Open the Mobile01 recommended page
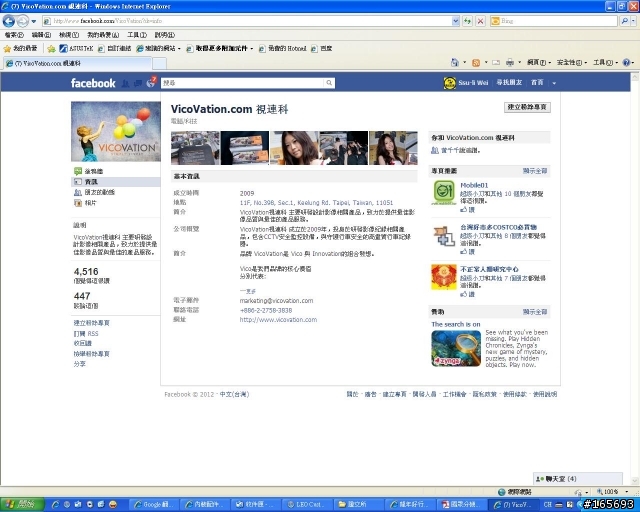The image size is (640, 512). [x=474, y=185]
